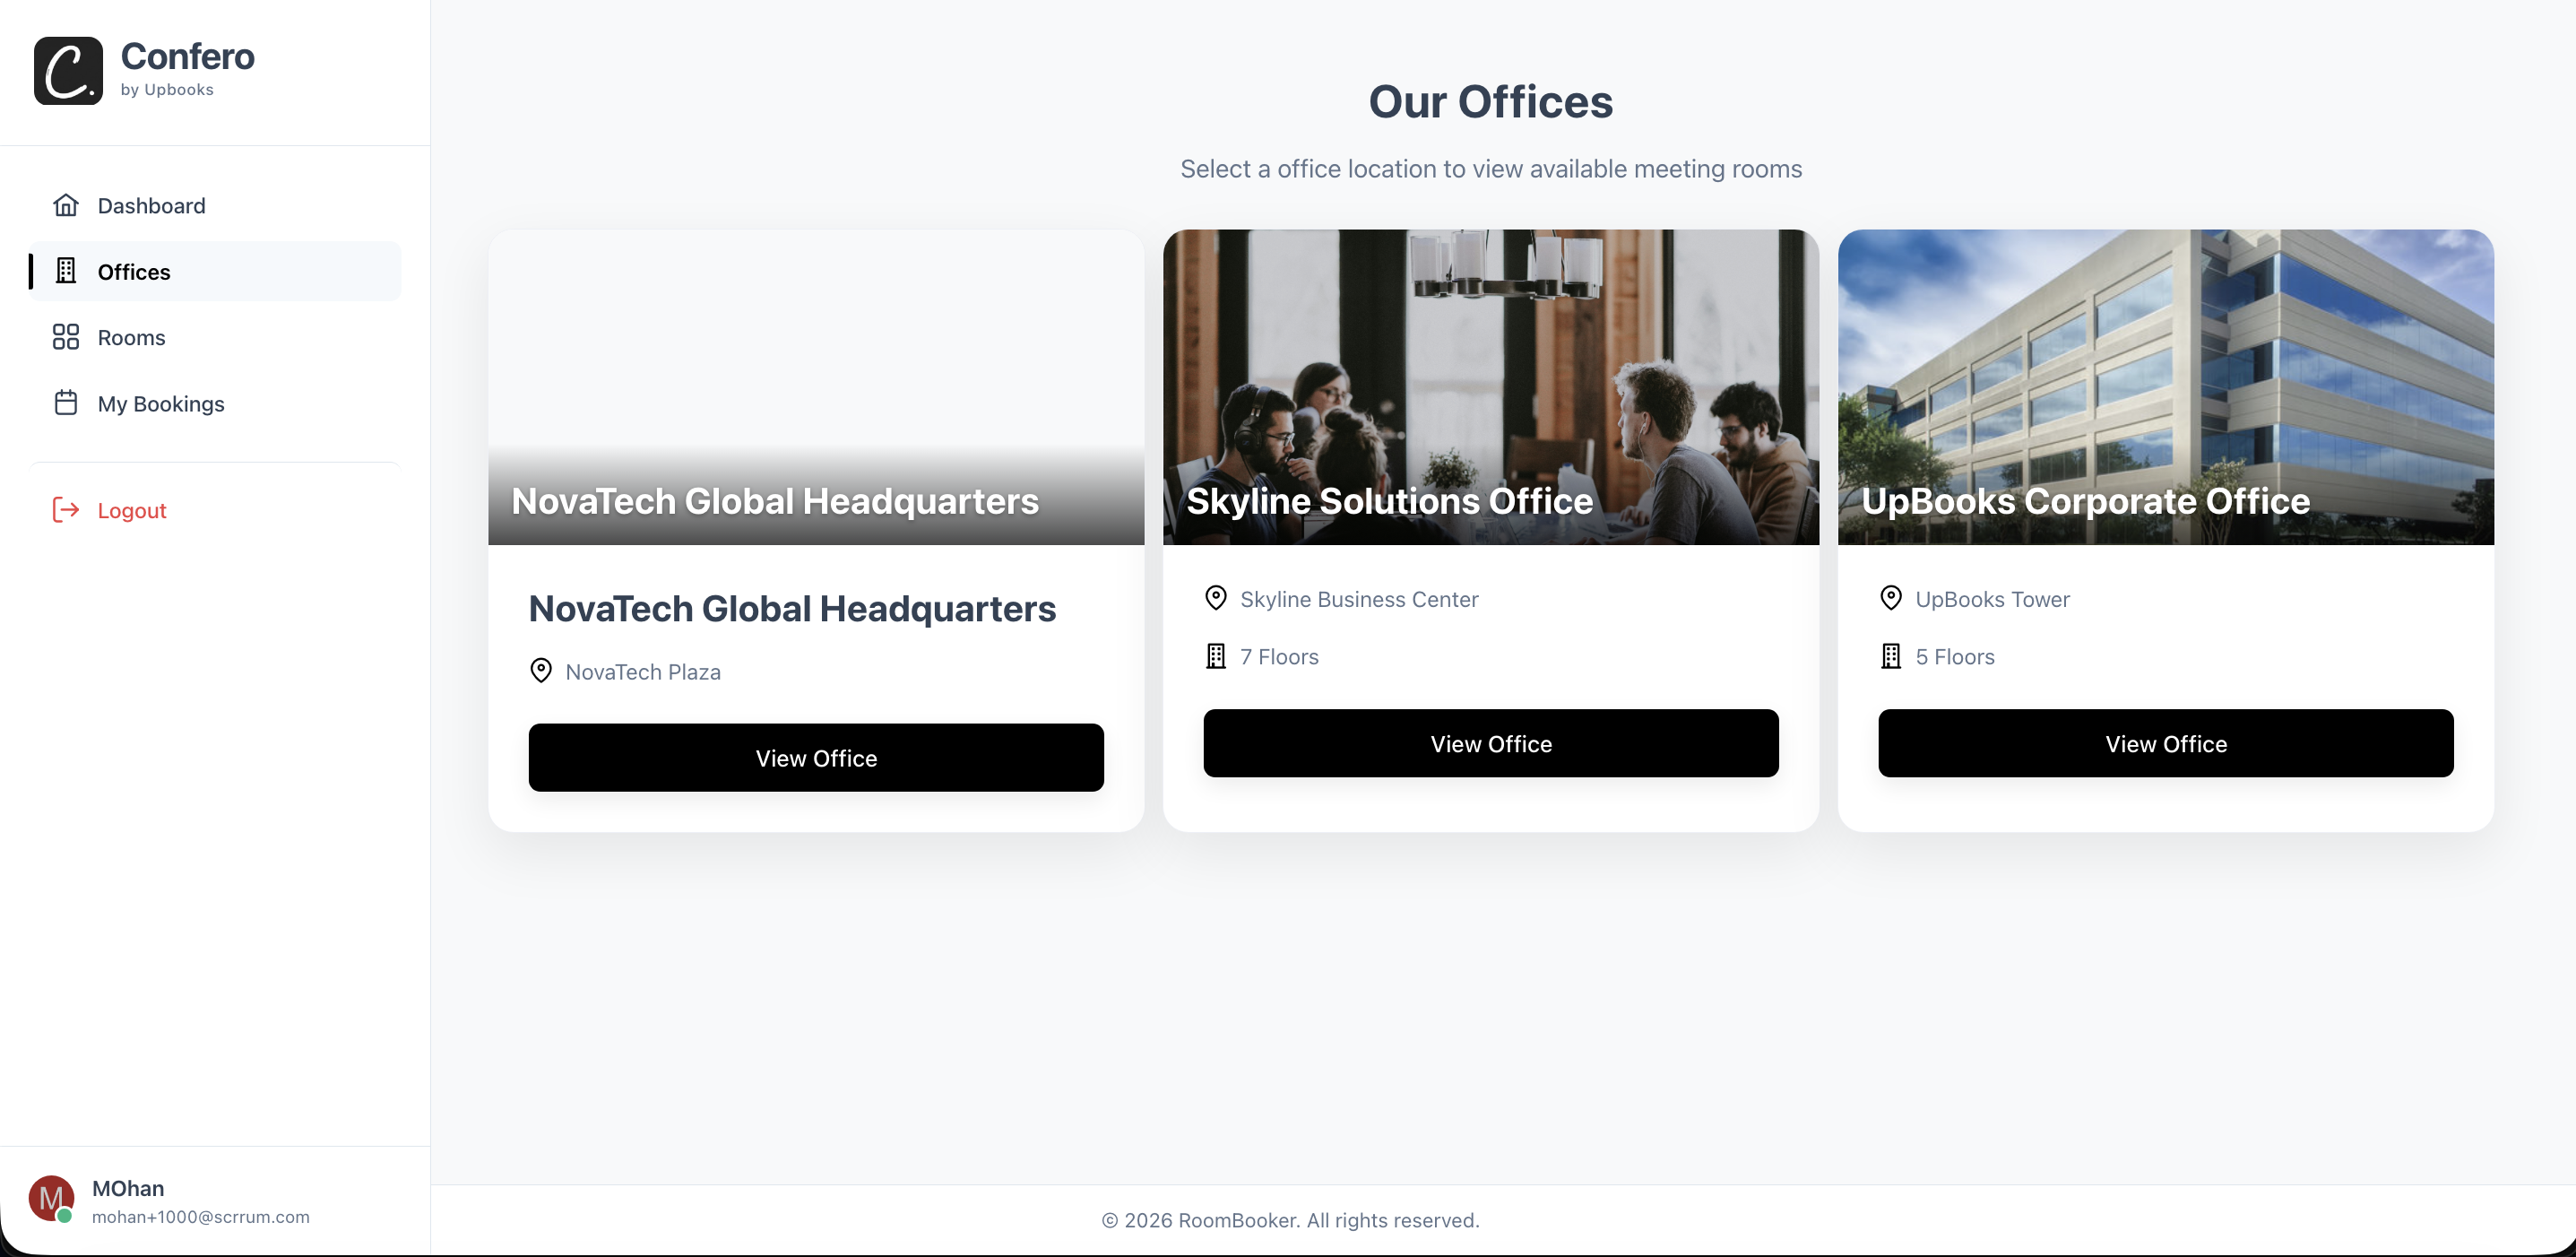Click View Office on UpBooks Corporate Office
Viewport: 2576px width, 1257px height.
(2165, 743)
